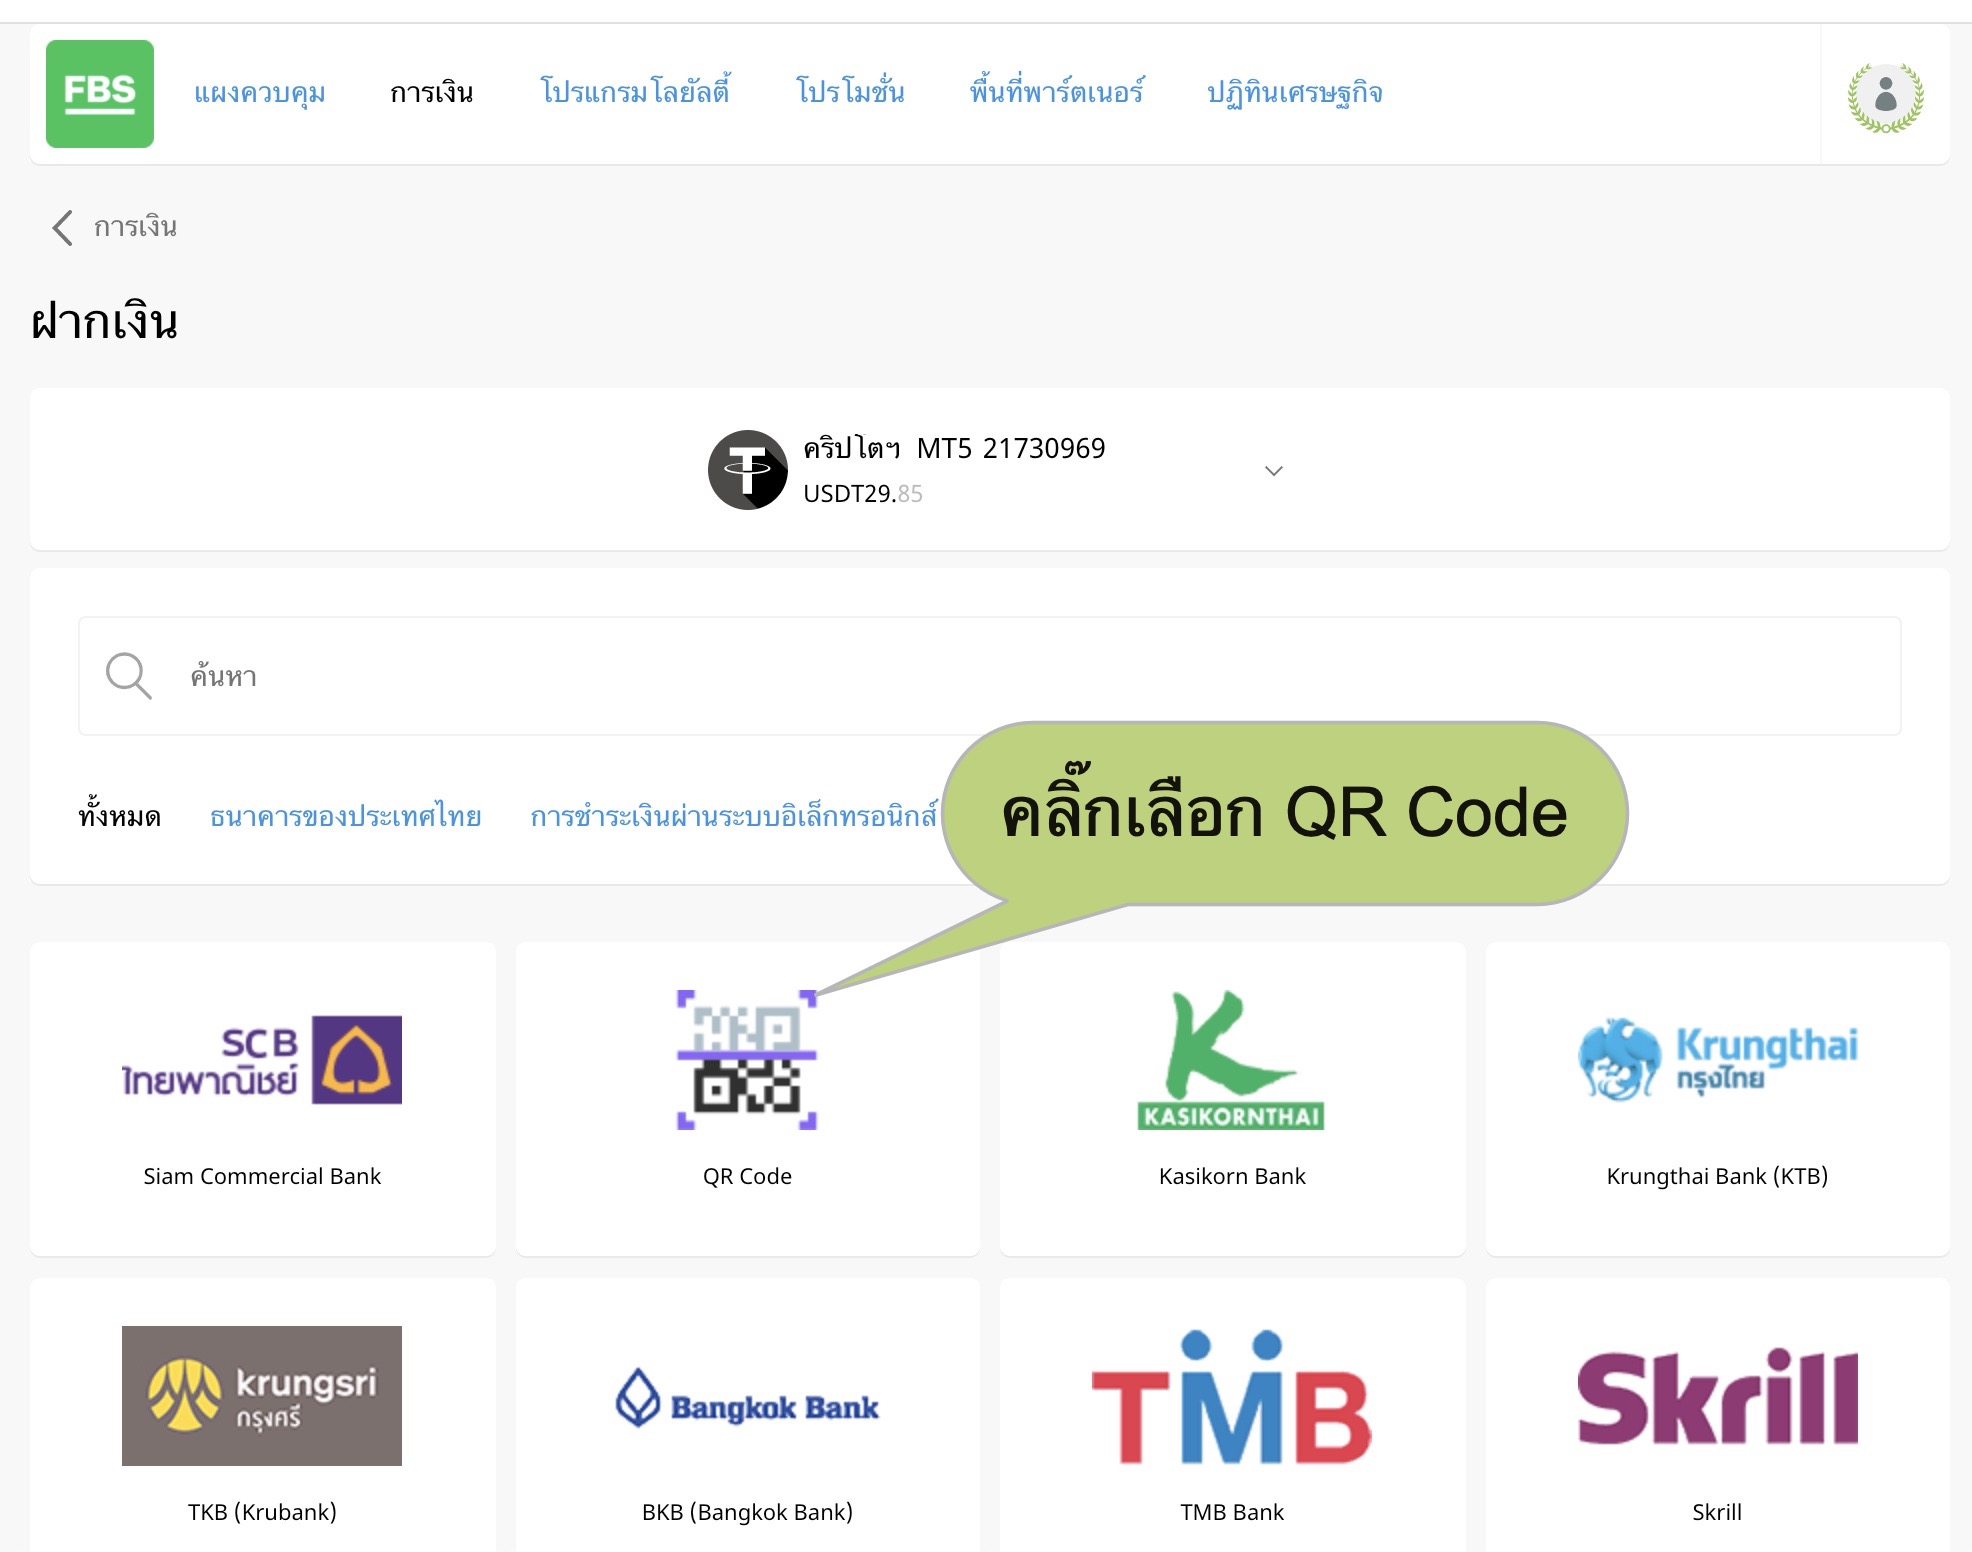The height and width of the screenshot is (1552, 1972).
Task: Open the การเงิน menu in the header
Action: [432, 93]
